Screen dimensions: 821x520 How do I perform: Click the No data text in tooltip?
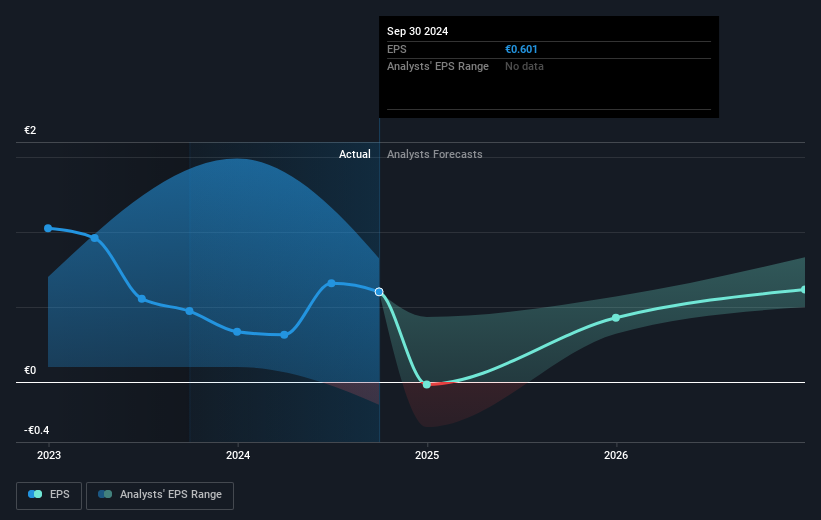524,67
